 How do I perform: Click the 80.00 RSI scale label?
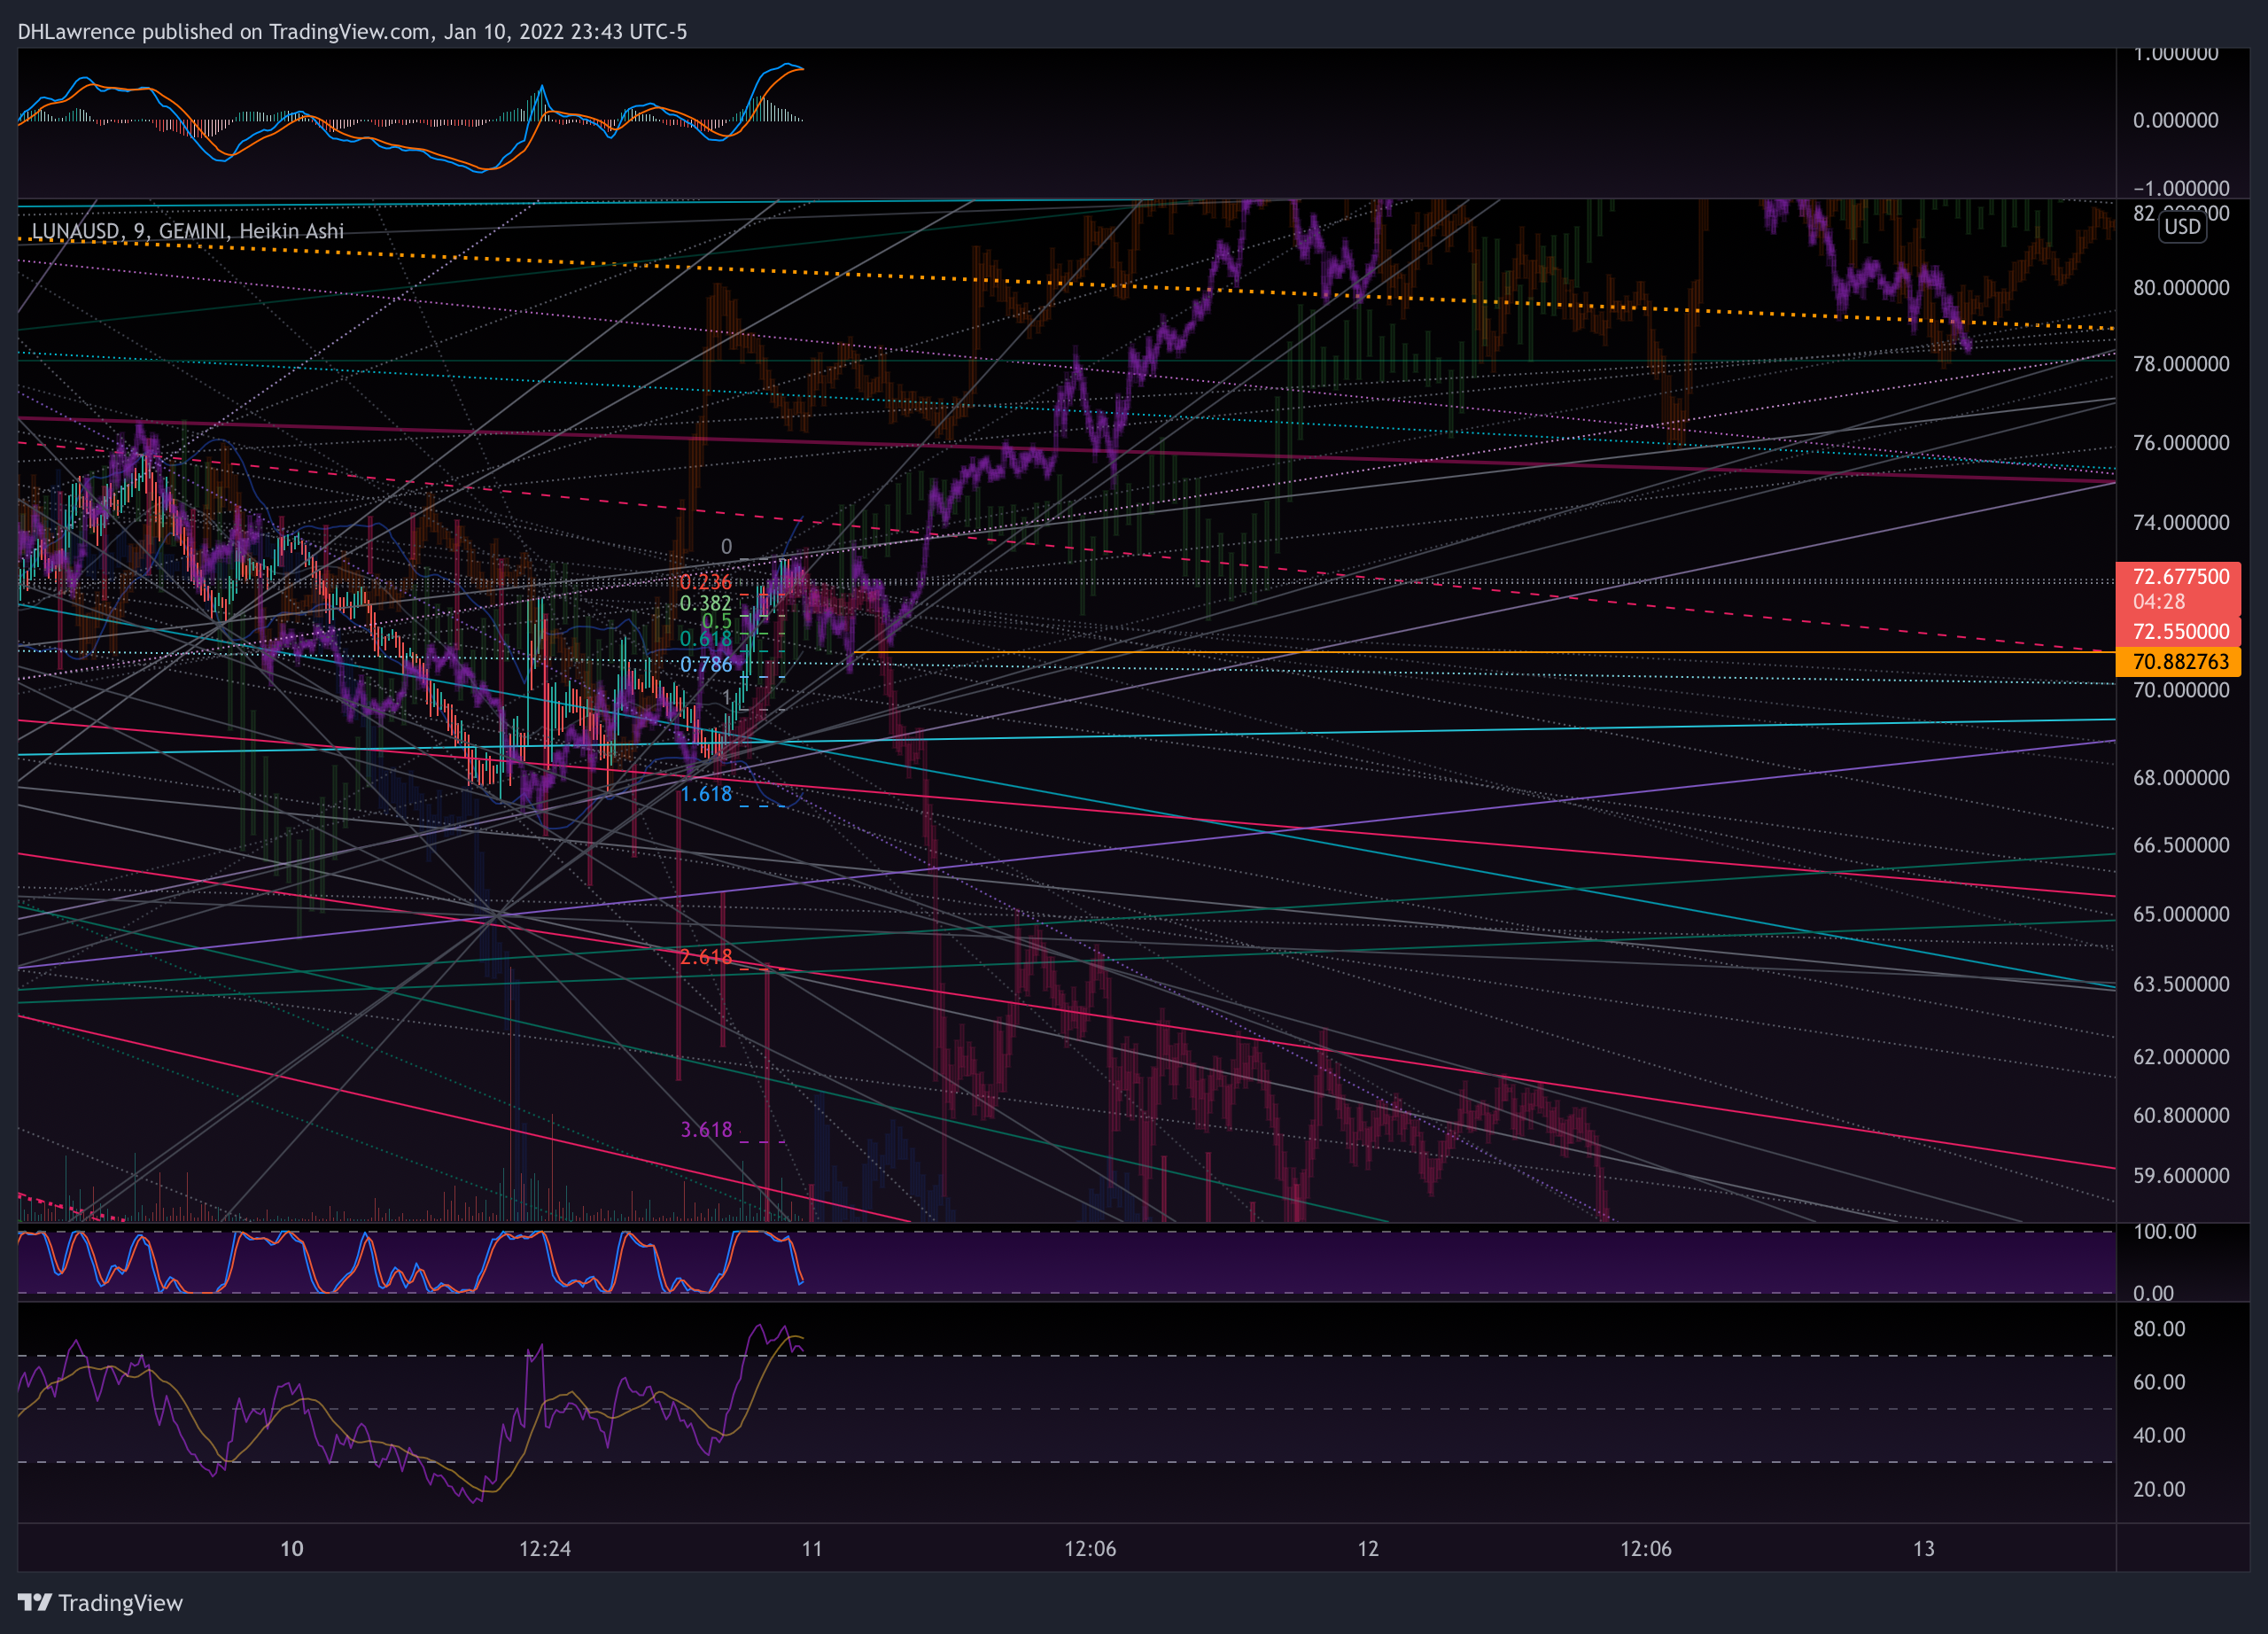pyautogui.click(x=2159, y=1329)
